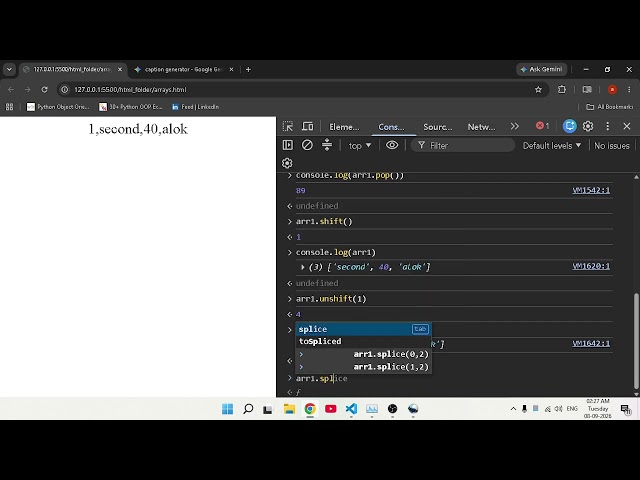Open the Chrome profile avatar
Image resolution: width=640 pixels, height=480 pixels.
(x=612, y=89)
